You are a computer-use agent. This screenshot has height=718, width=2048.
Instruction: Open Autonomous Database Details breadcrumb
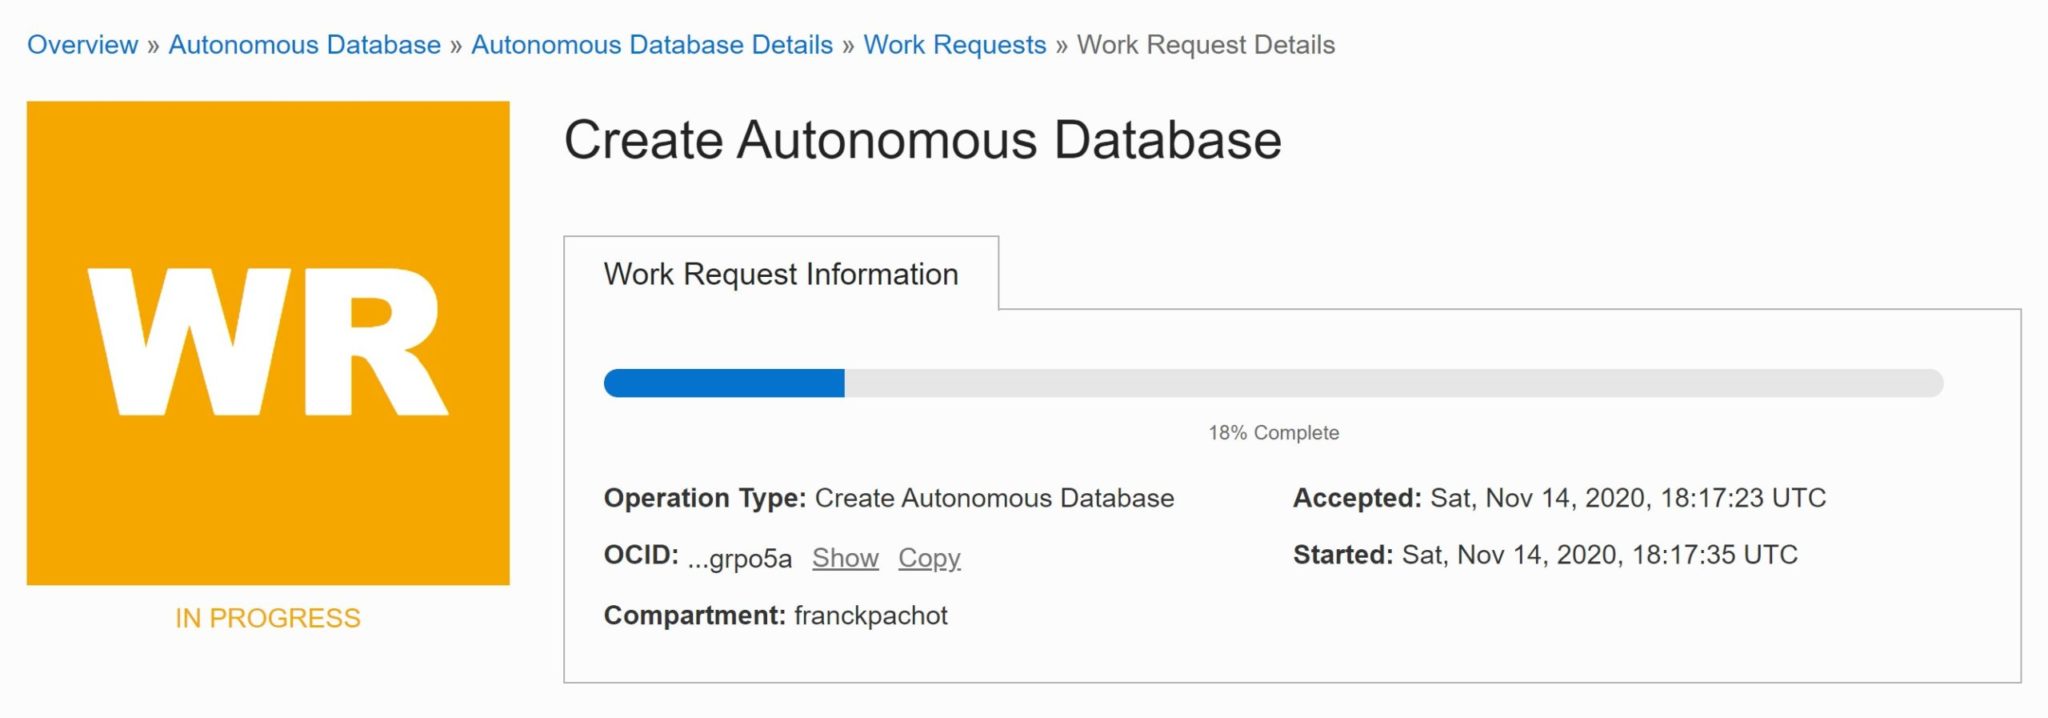point(652,45)
